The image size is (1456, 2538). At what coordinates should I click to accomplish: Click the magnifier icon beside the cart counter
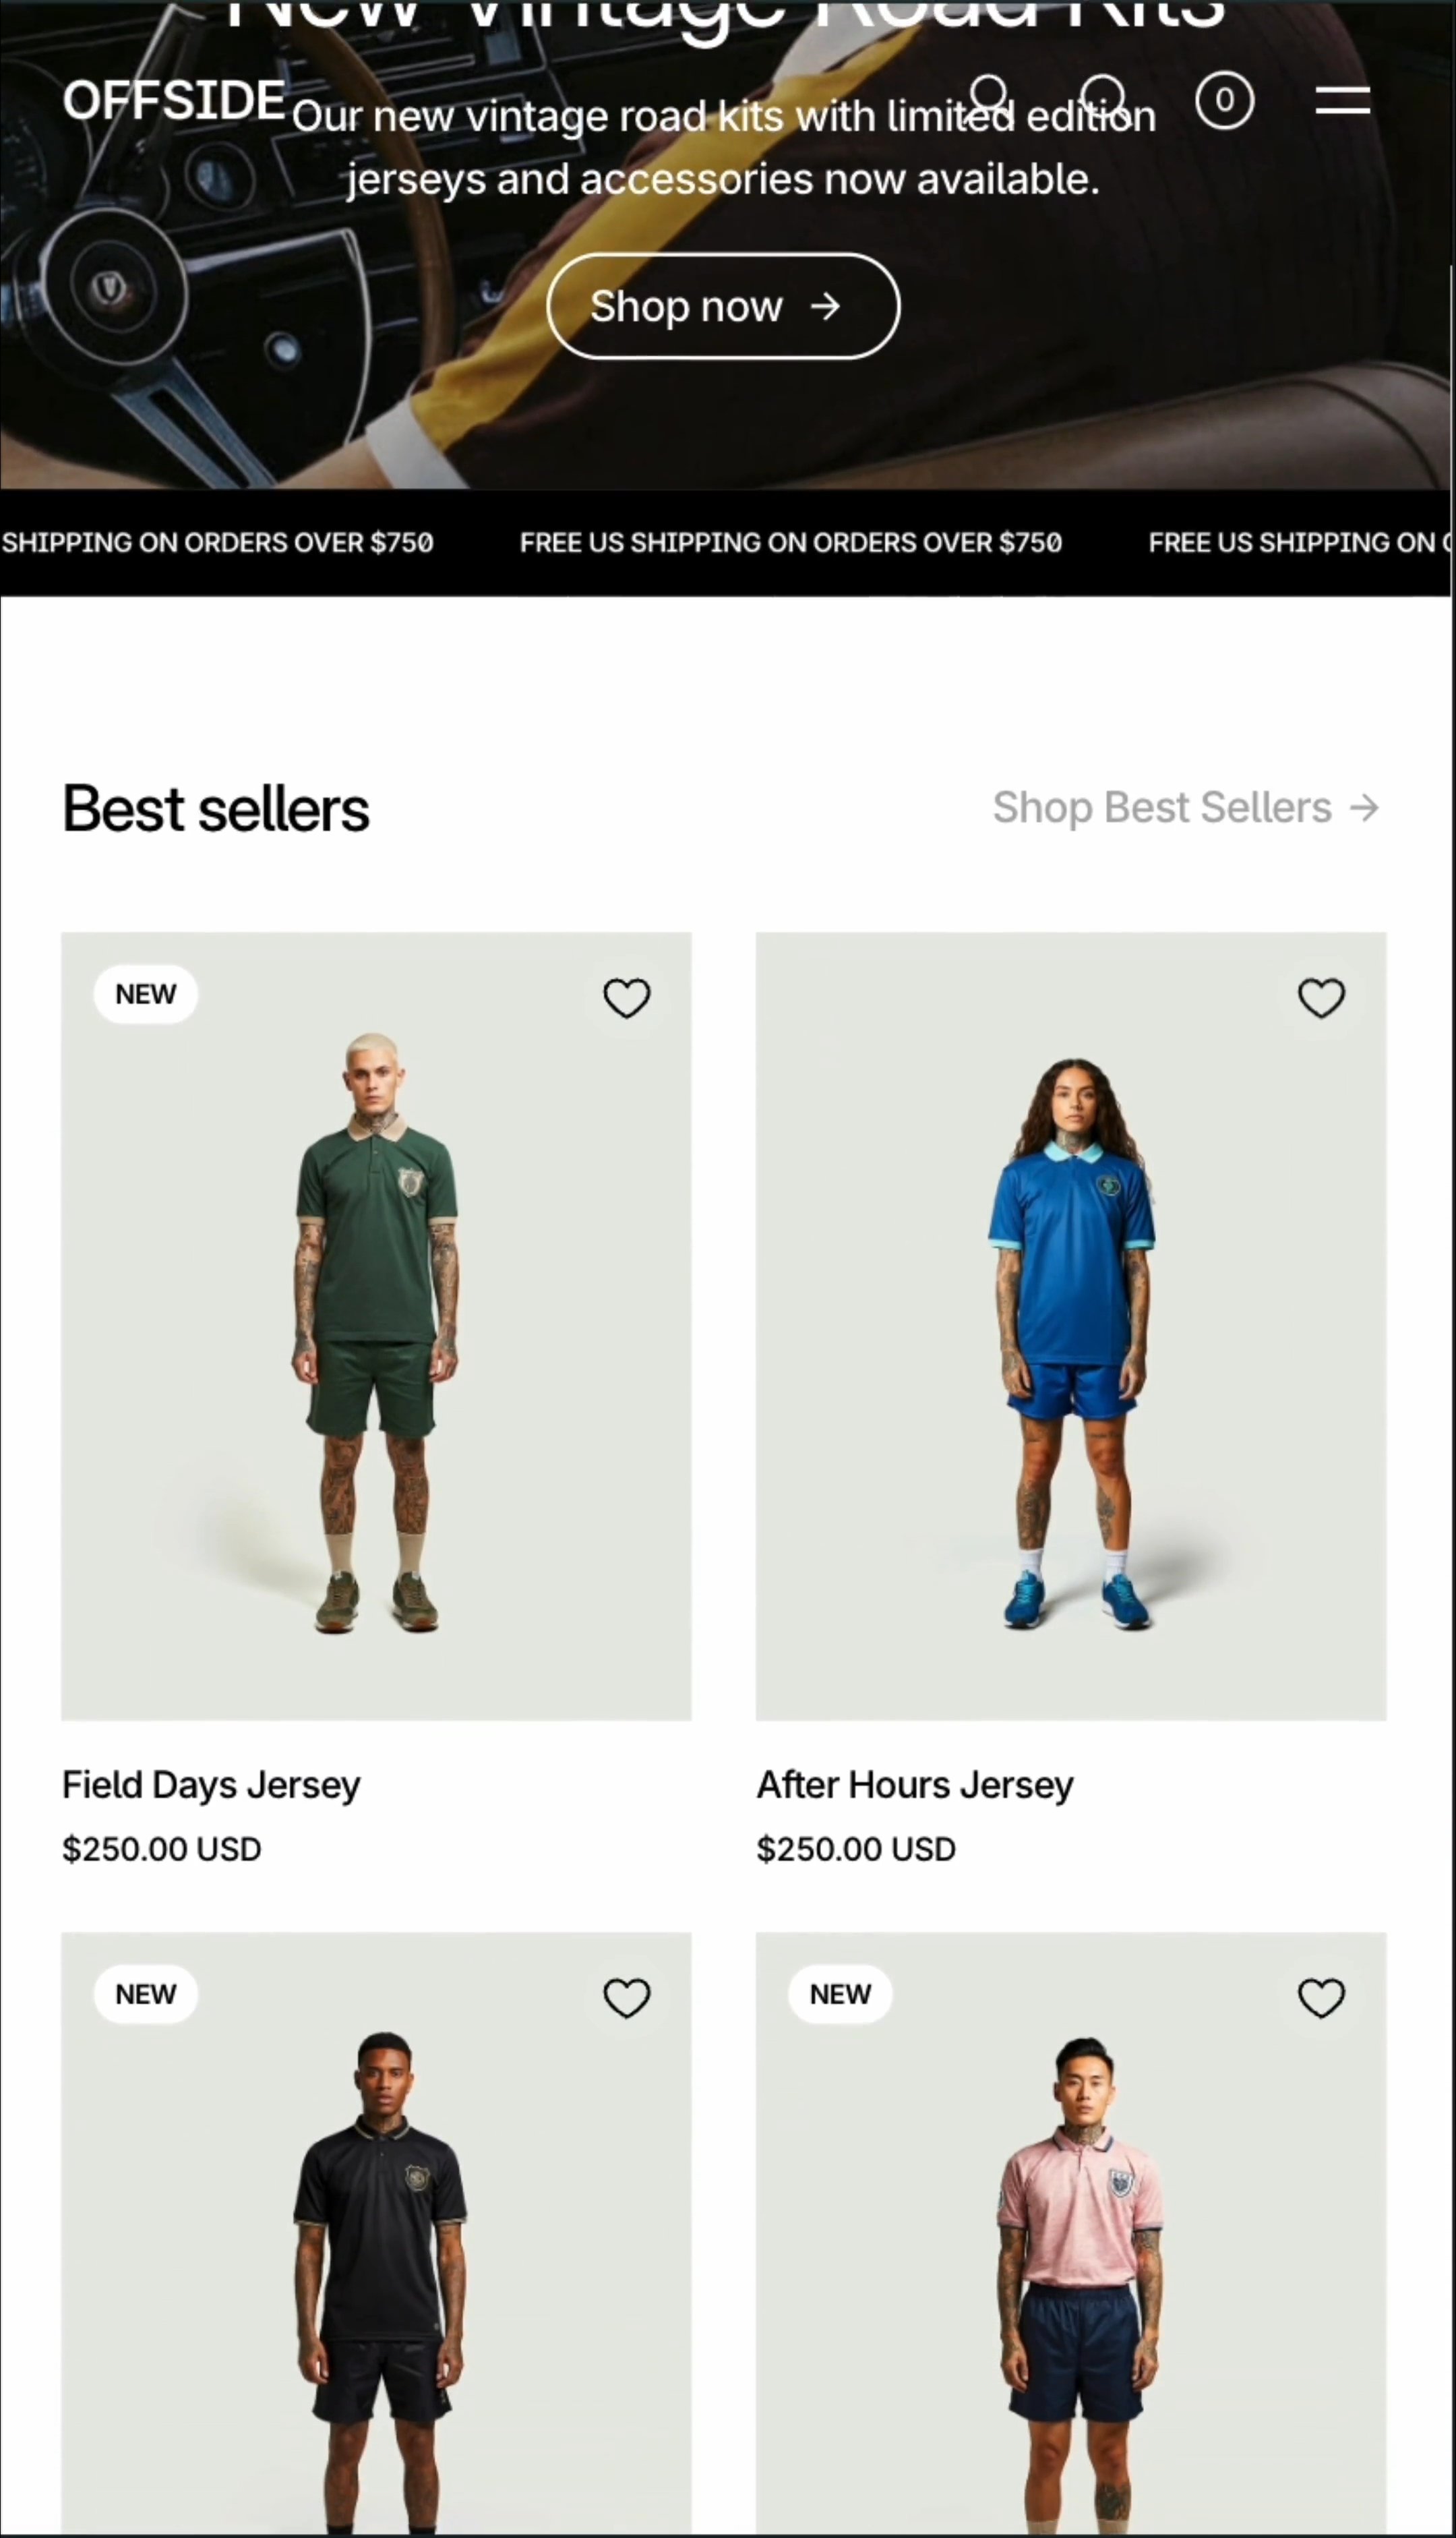(x=1104, y=96)
